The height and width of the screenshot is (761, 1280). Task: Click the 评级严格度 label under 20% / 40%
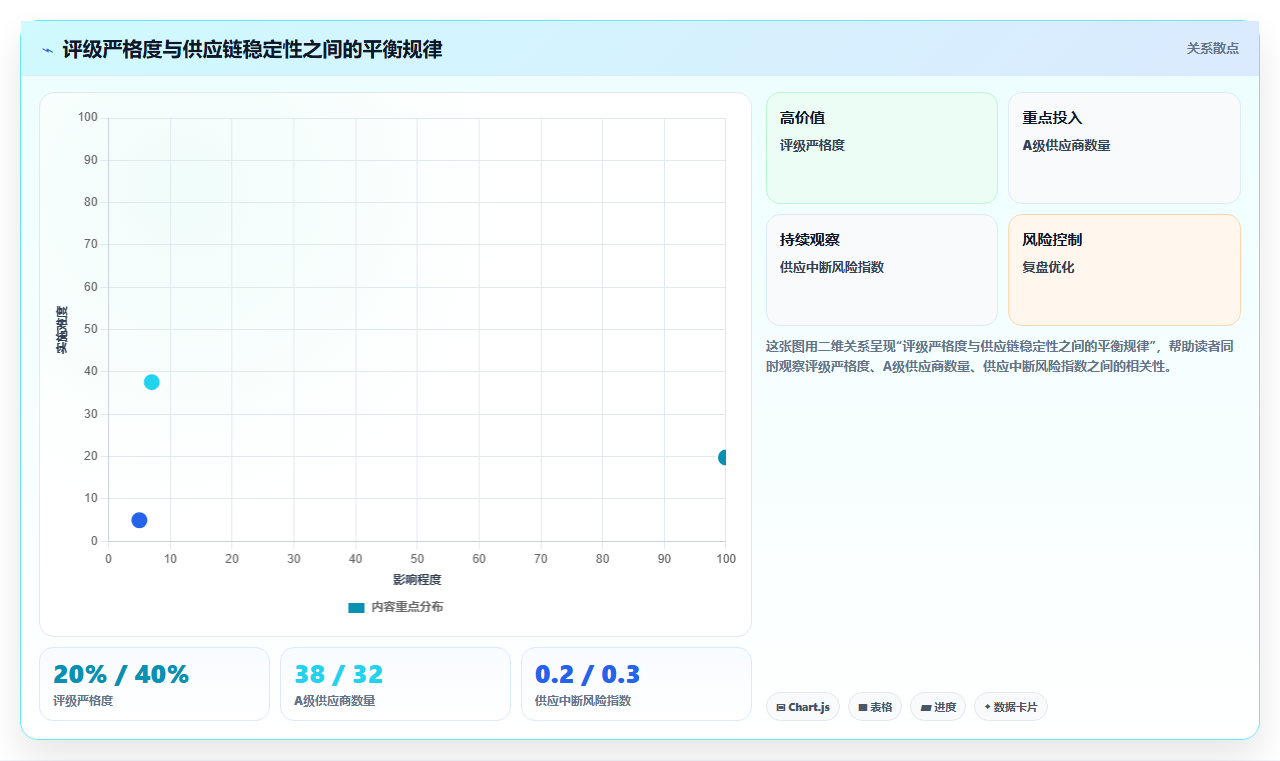83,701
